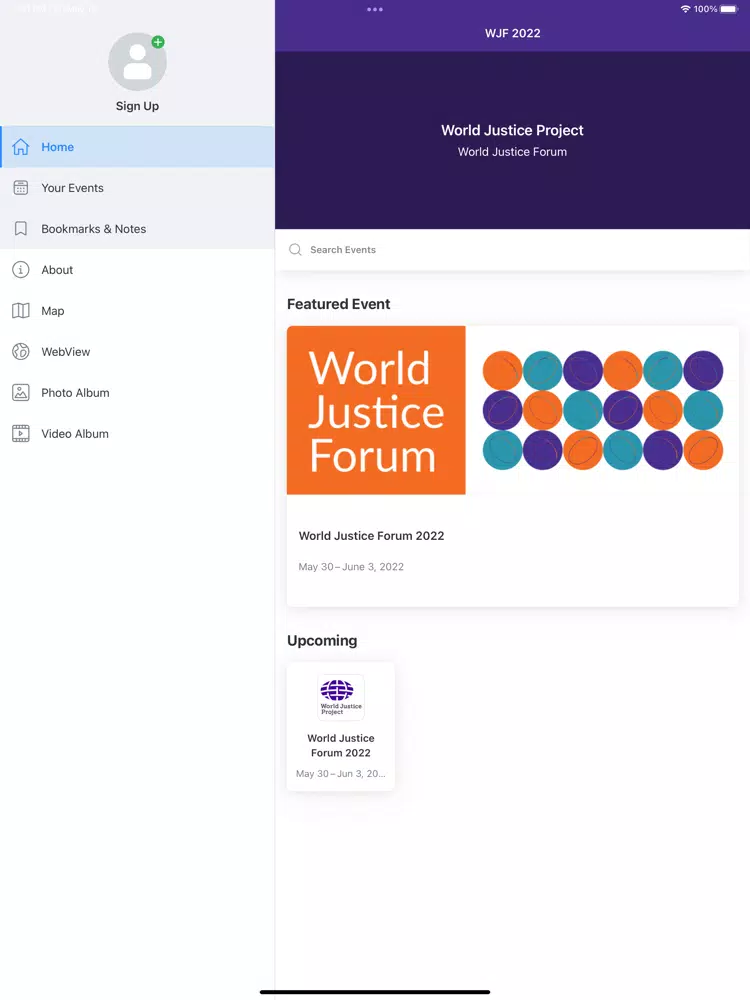This screenshot has width=750, height=1000.
Task: Tap the Wi-Fi status icon
Action: [686, 9]
